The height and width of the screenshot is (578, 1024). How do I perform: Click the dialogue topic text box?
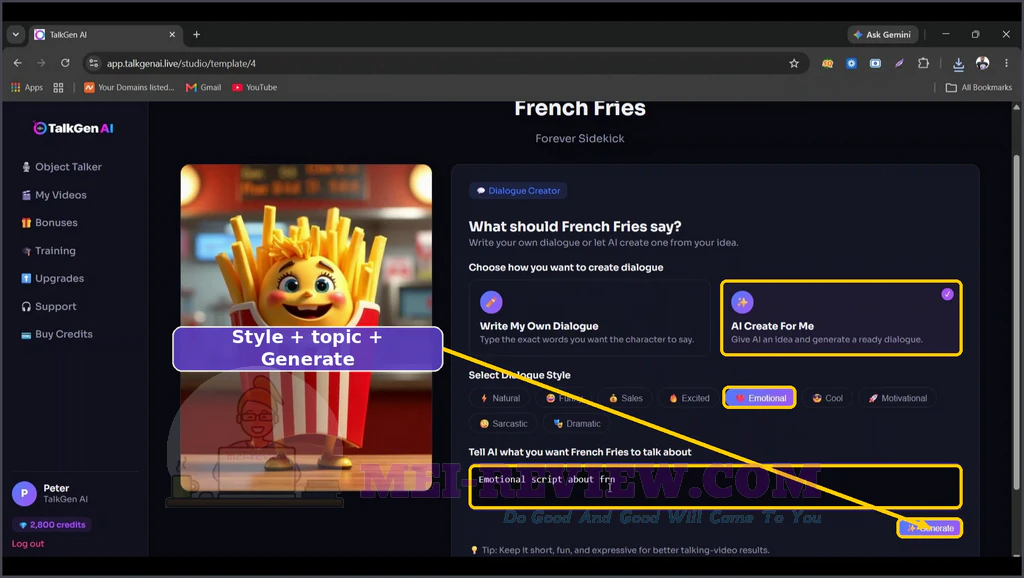coord(715,487)
